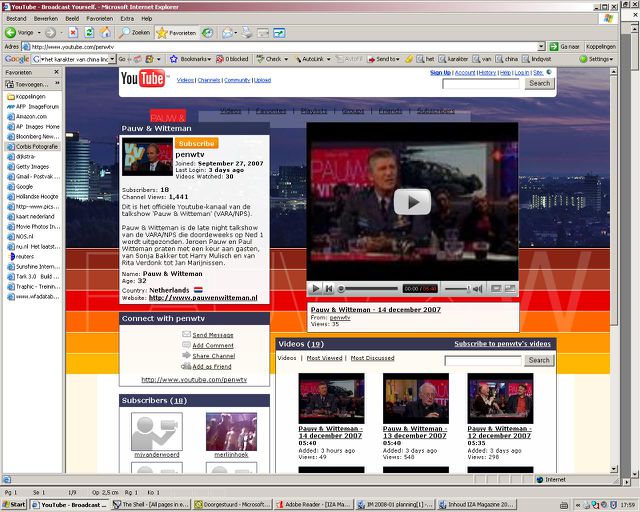
Task: Click Go button on Google toolbar
Action: 122,59
